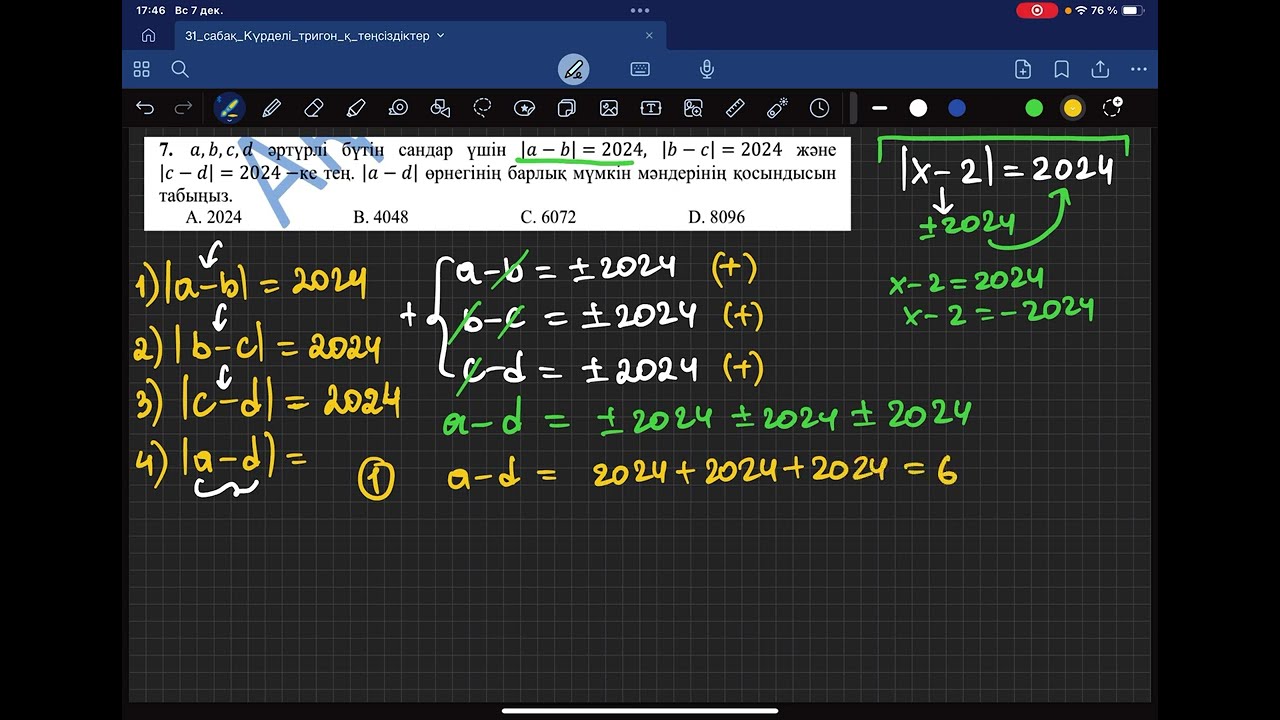Viewport: 1280px width, 720px height.
Task: Tap answer option D. 8096
Action: point(716,216)
